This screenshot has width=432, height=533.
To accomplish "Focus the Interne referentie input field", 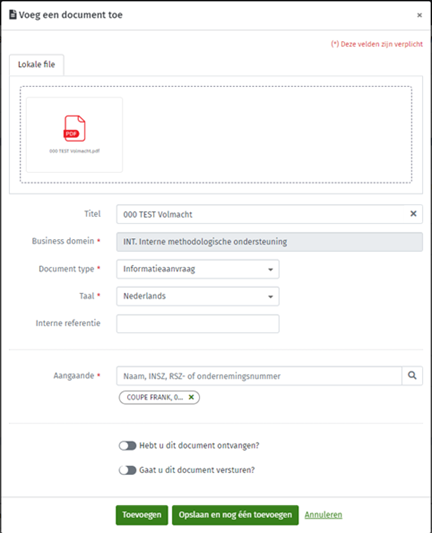I will pyautogui.click(x=198, y=324).
